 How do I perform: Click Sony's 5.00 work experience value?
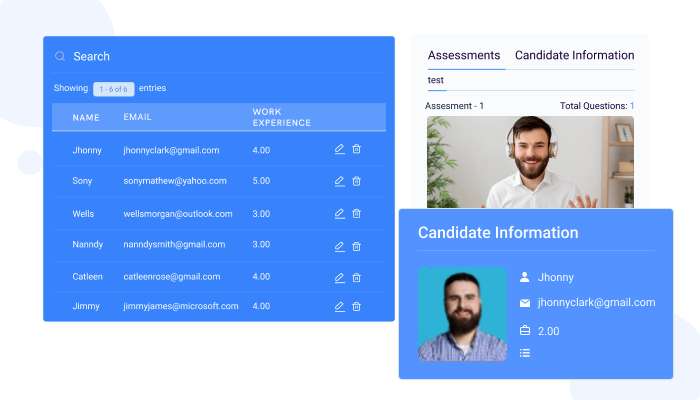pyautogui.click(x=261, y=181)
